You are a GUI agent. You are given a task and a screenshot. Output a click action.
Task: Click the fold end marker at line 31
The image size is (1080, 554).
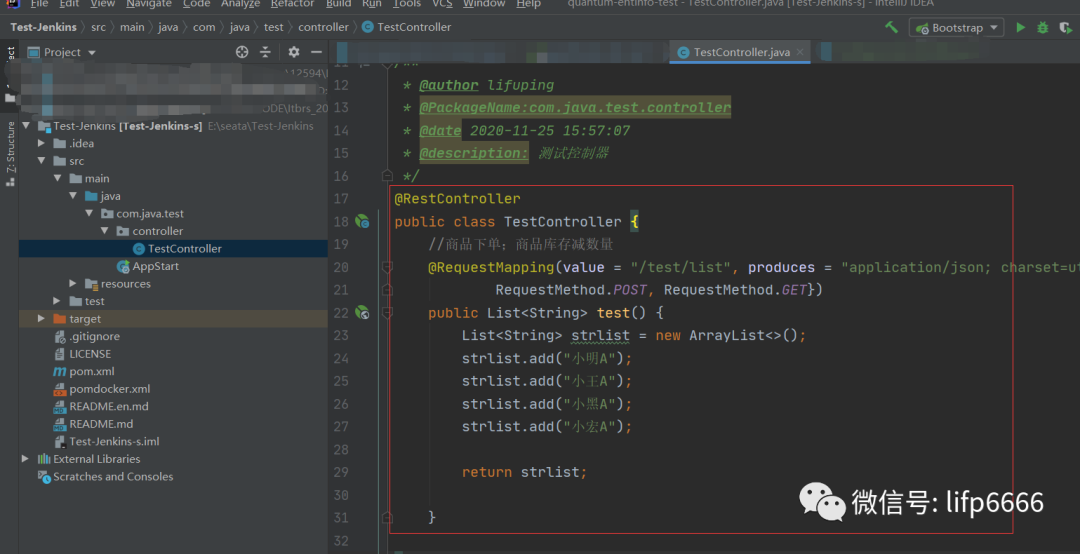[x=387, y=517]
